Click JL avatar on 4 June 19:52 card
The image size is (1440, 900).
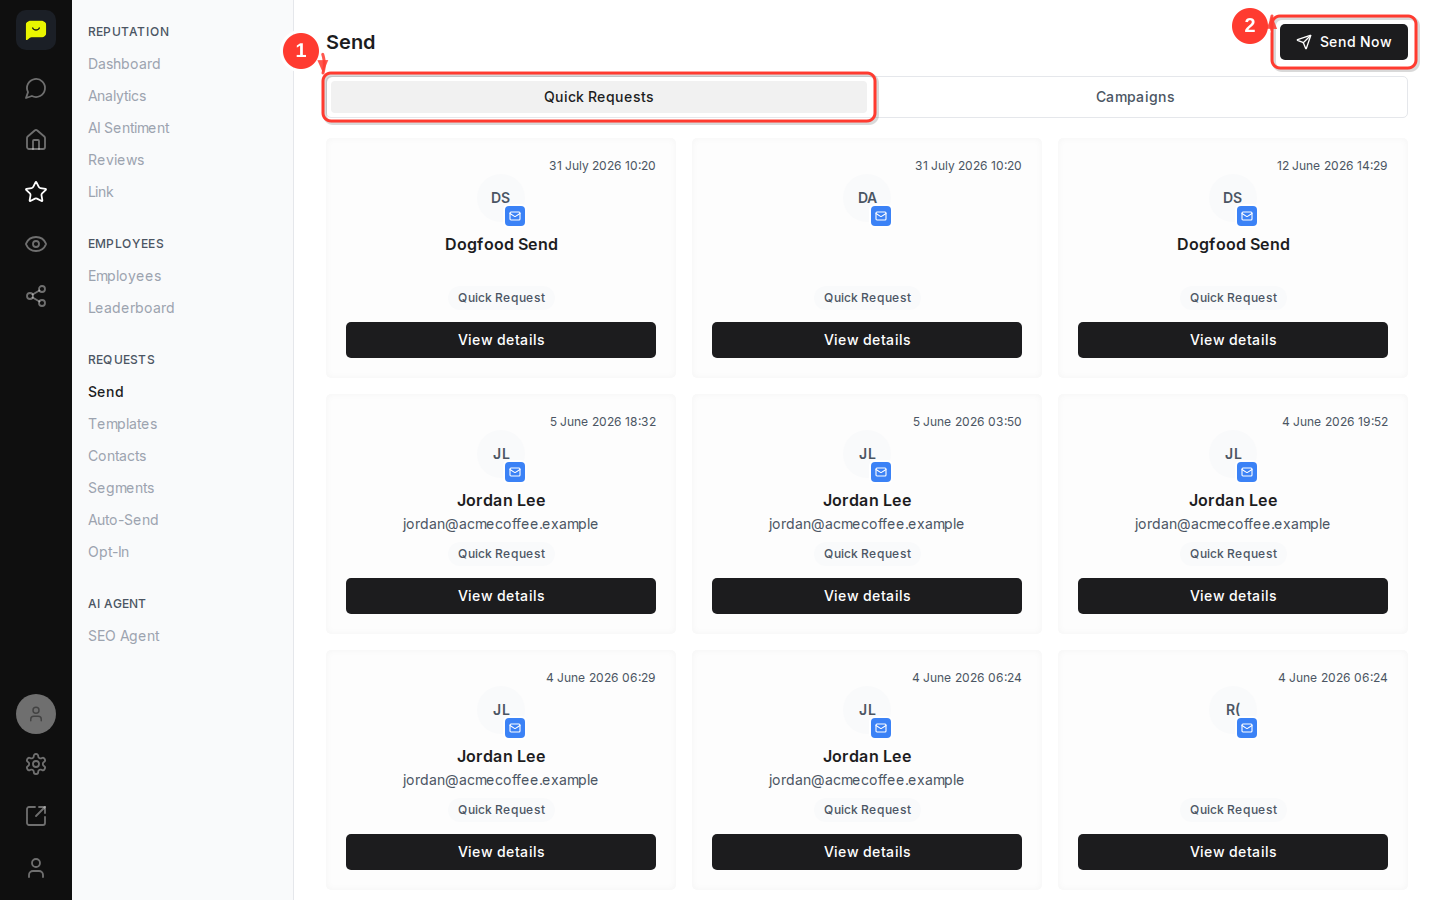click(1233, 454)
